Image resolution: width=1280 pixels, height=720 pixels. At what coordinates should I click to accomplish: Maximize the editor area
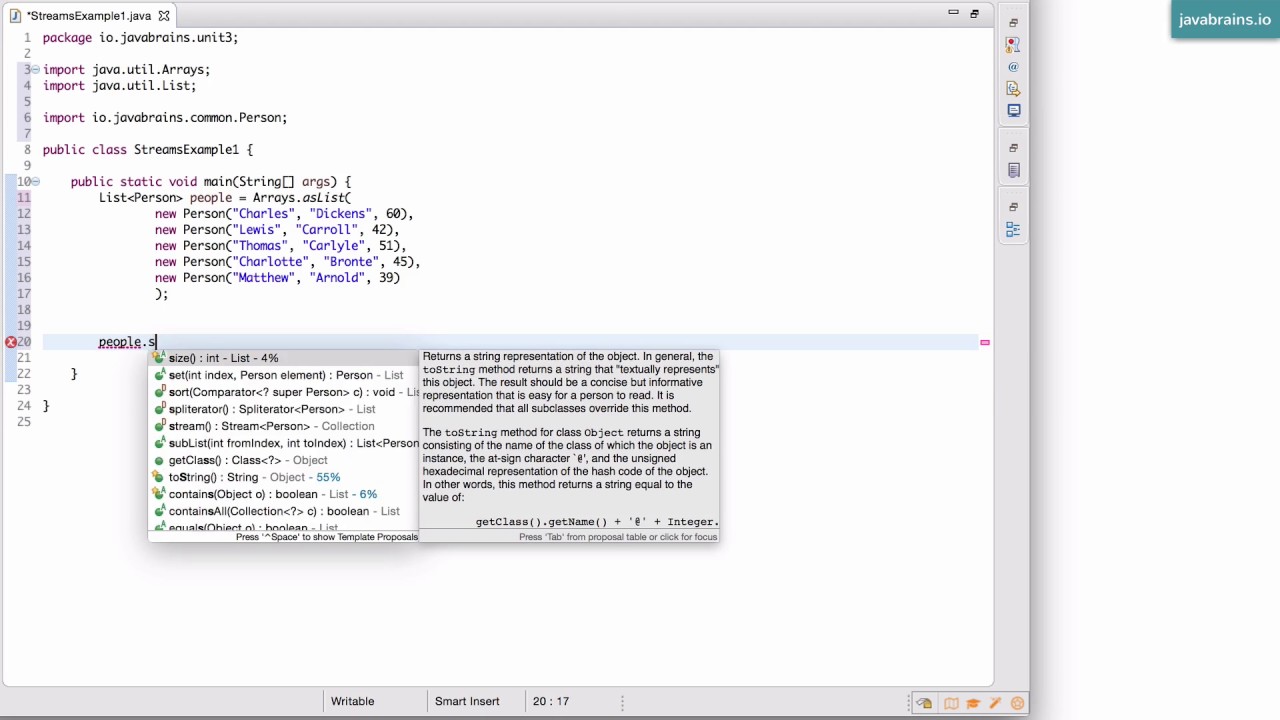point(974,13)
